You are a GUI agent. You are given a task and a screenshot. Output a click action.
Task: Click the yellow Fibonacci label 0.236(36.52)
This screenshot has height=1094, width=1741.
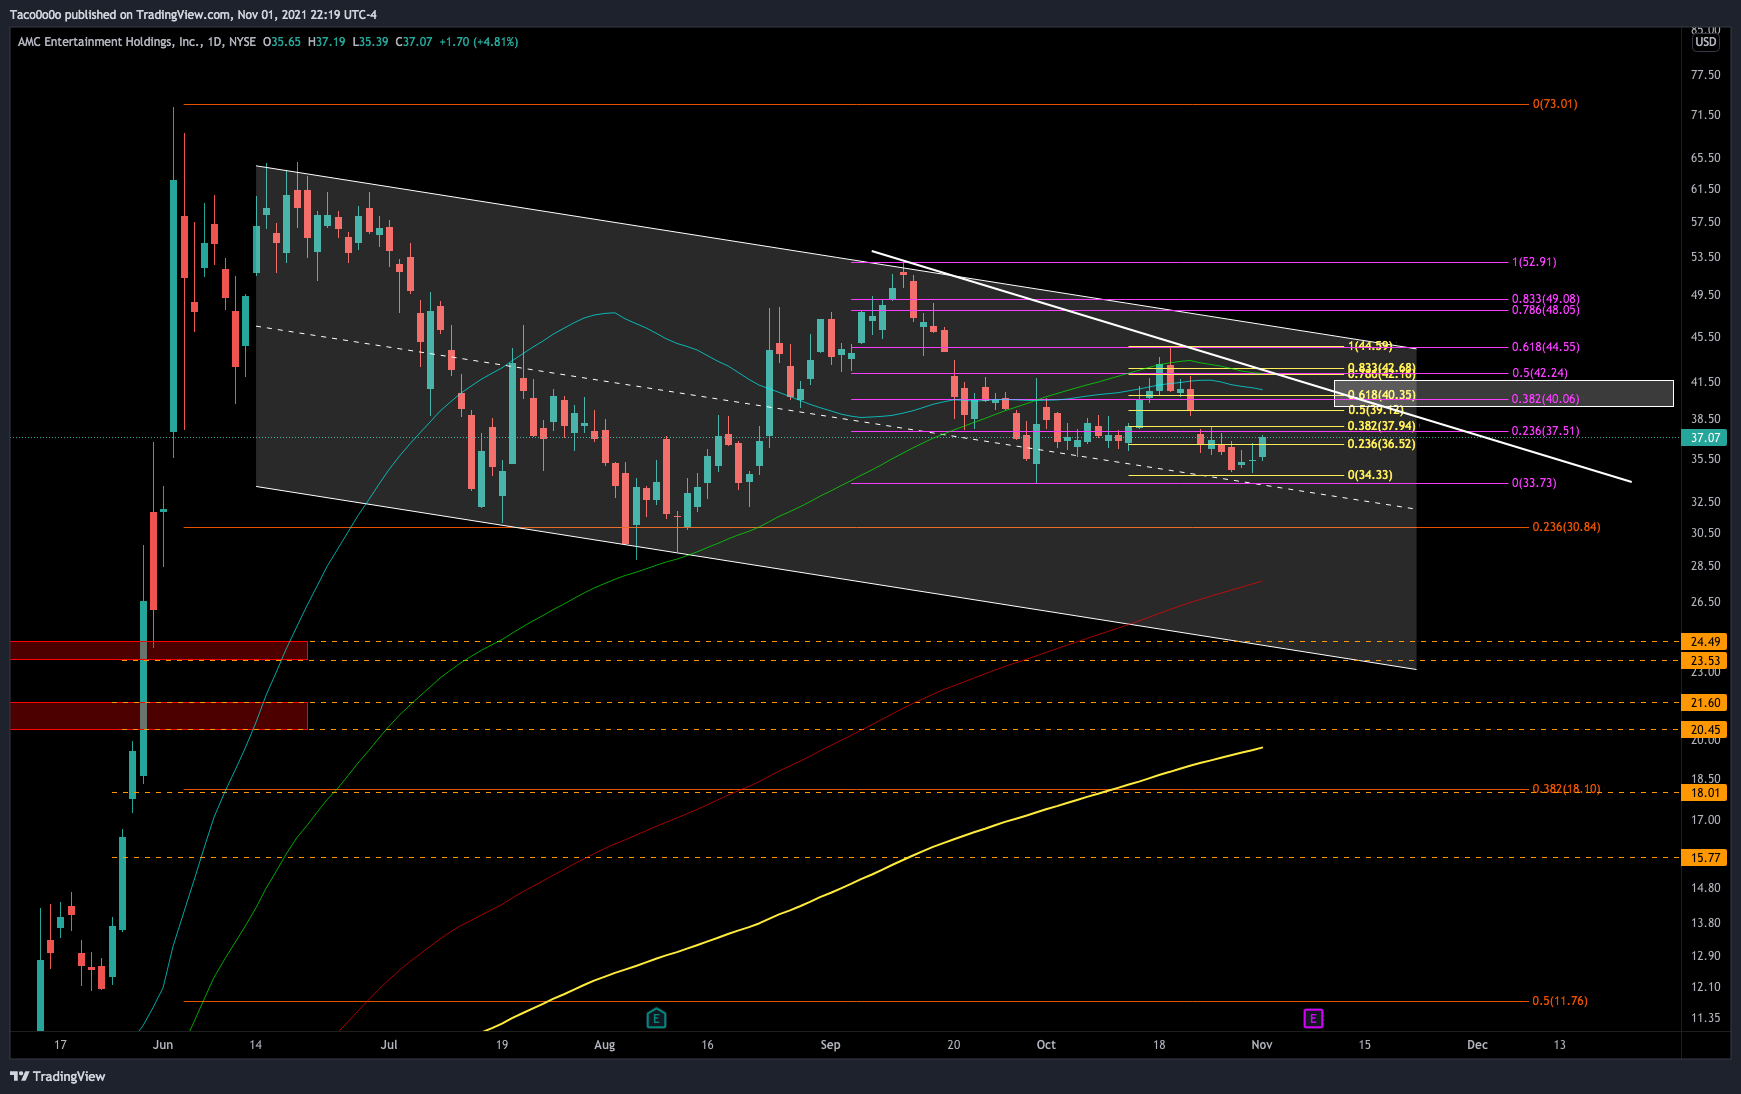[1381, 444]
